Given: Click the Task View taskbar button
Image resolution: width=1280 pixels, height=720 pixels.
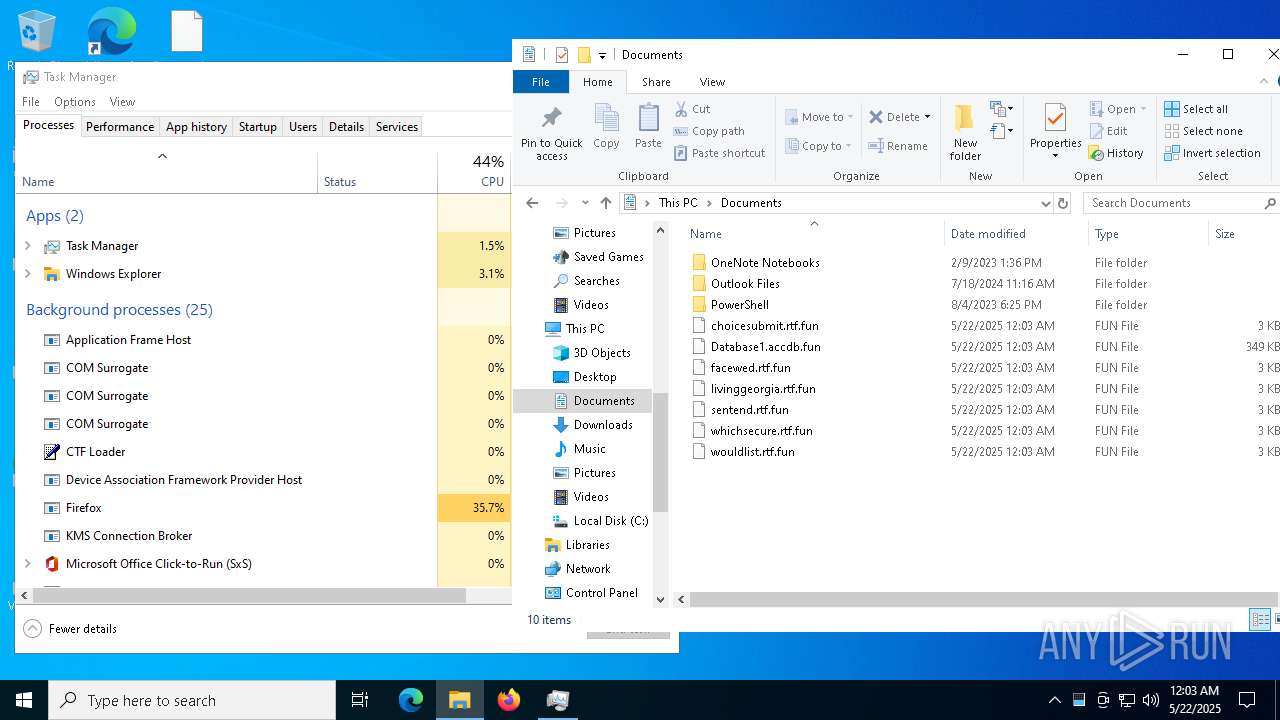Looking at the screenshot, I should pyautogui.click(x=360, y=700).
